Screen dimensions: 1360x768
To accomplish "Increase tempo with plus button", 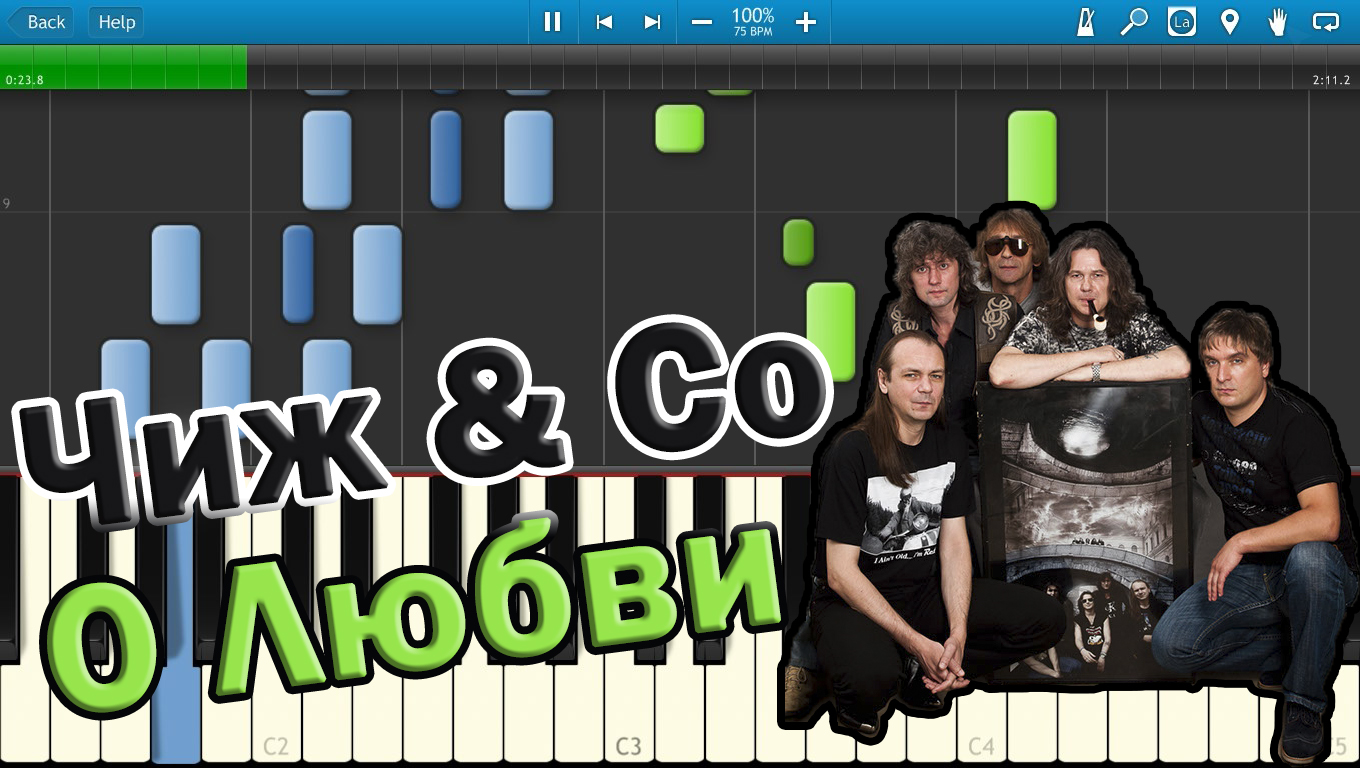I will tap(806, 22).
